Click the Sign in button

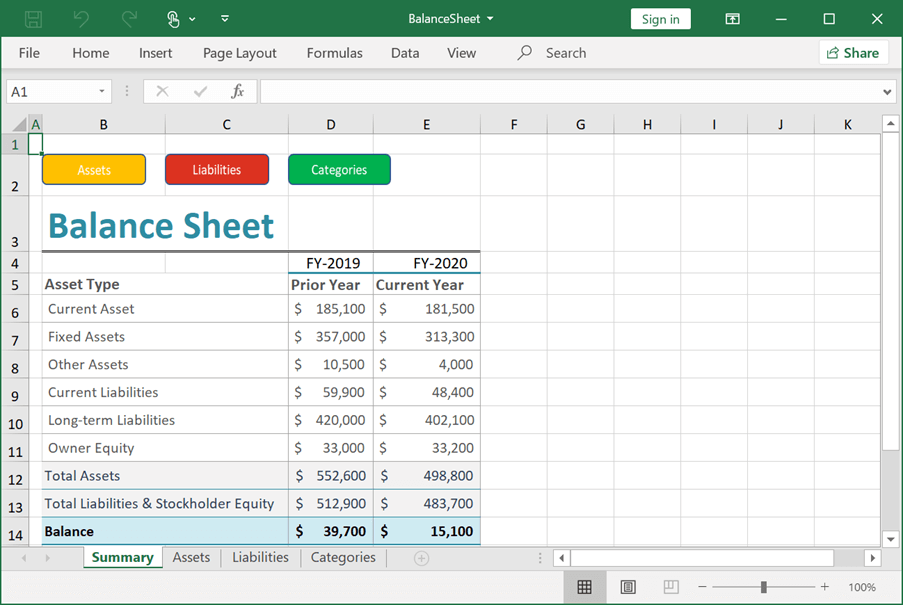[660, 19]
